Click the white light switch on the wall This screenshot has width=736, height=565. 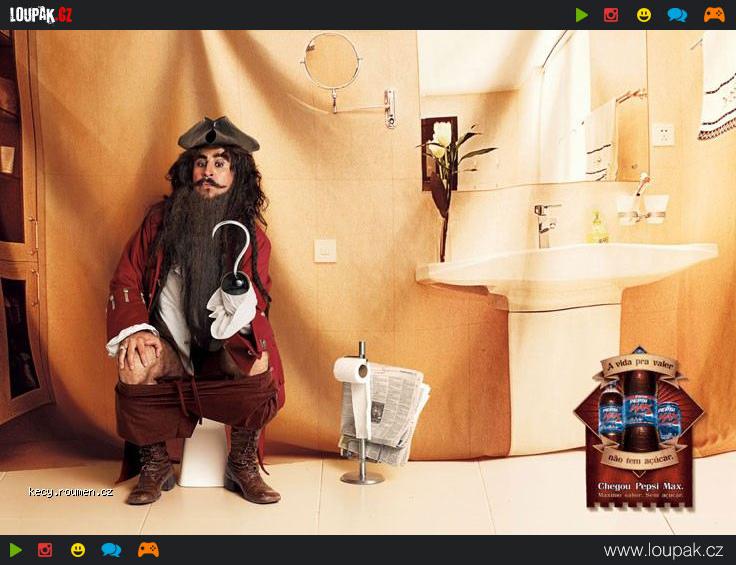click(325, 251)
